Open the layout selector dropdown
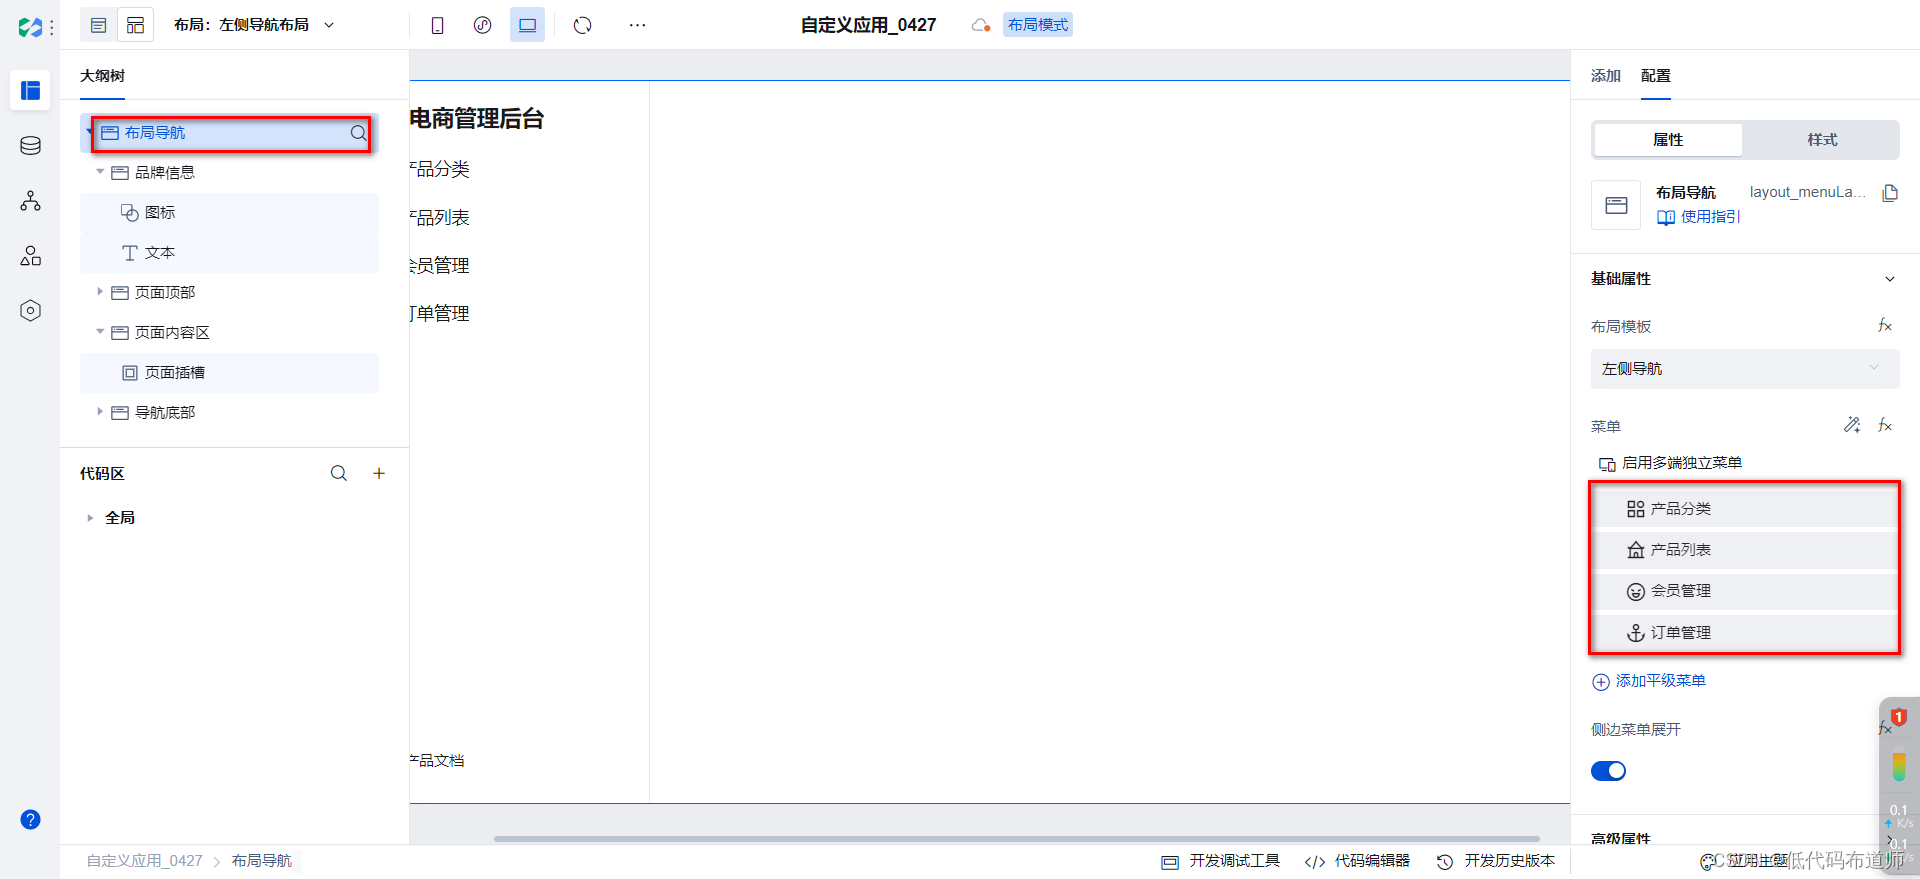Screen dimensions: 1920x879 pyautogui.click(x=254, y=25)
